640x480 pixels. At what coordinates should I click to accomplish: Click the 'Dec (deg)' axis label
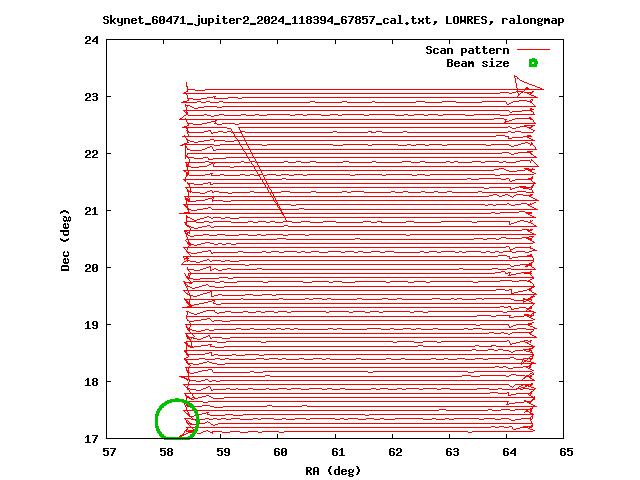point(65,240)
